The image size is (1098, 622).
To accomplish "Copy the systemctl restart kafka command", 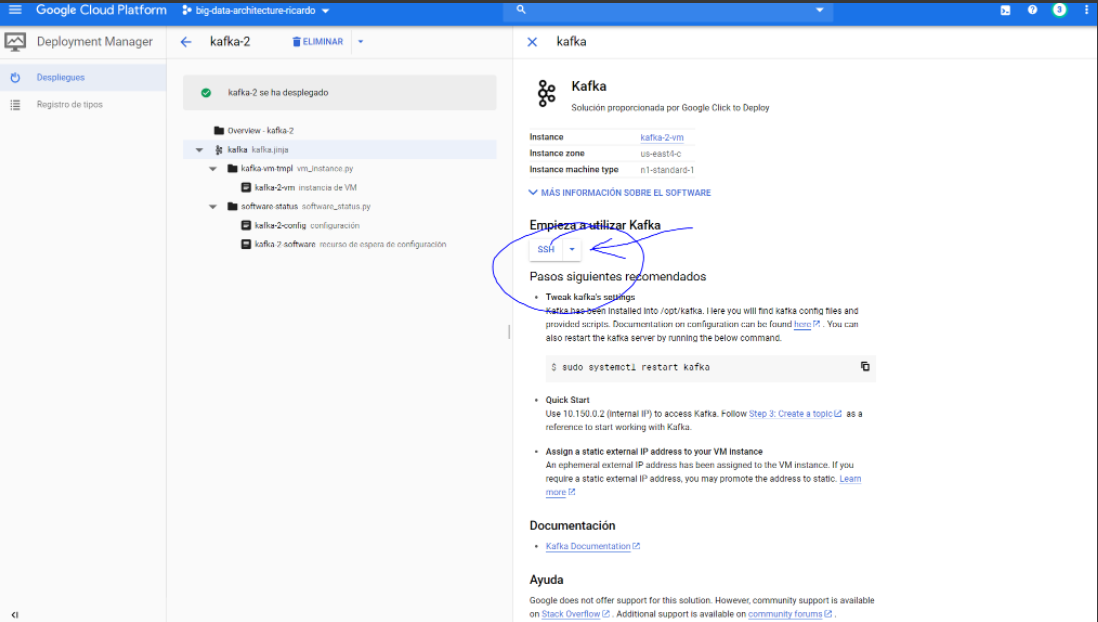I will click(x=865, y=367).
